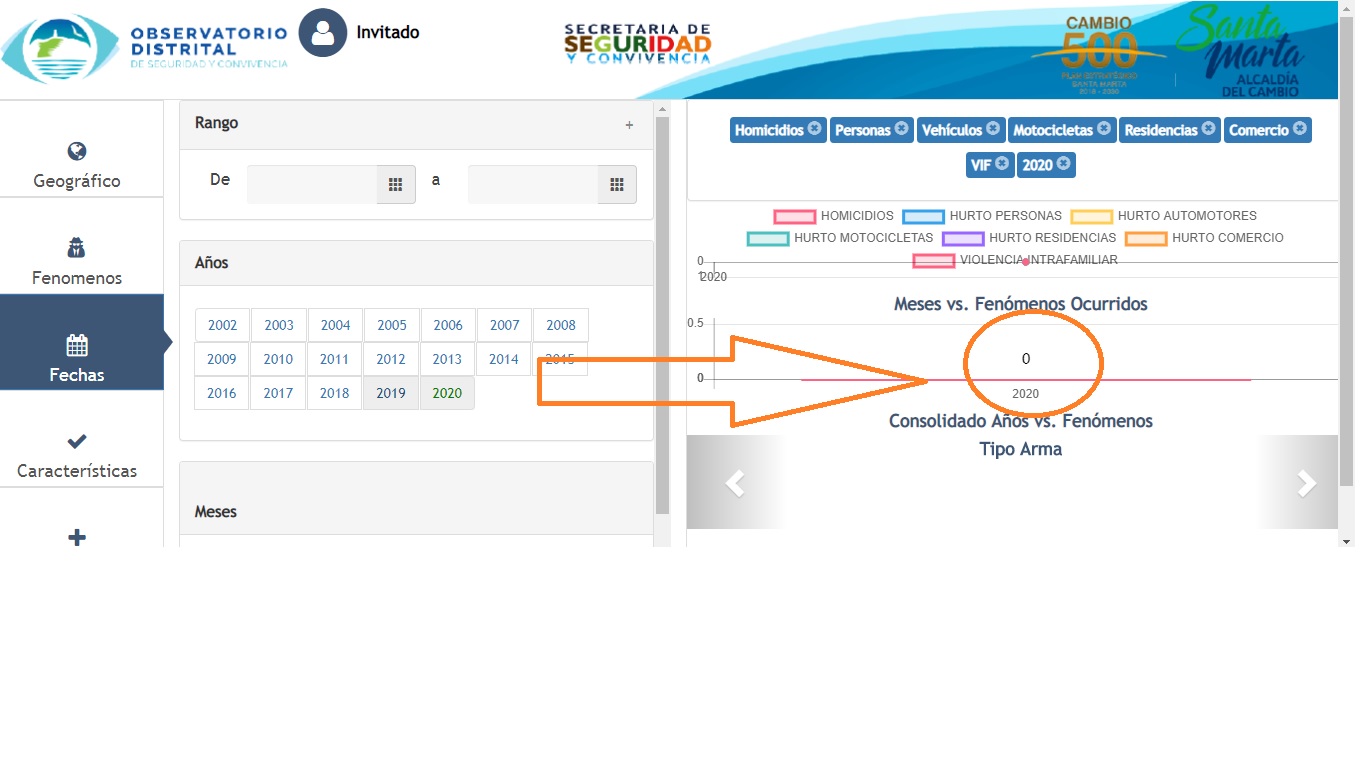This screenshot has width=1366, height=768.
Task: Toggle HURTO MOTOCICLETAS legend series
Action: (x=840, y=238)
